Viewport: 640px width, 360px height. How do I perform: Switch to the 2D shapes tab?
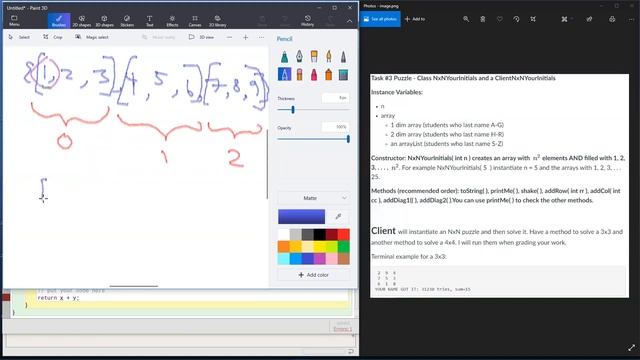click(82, 20)
